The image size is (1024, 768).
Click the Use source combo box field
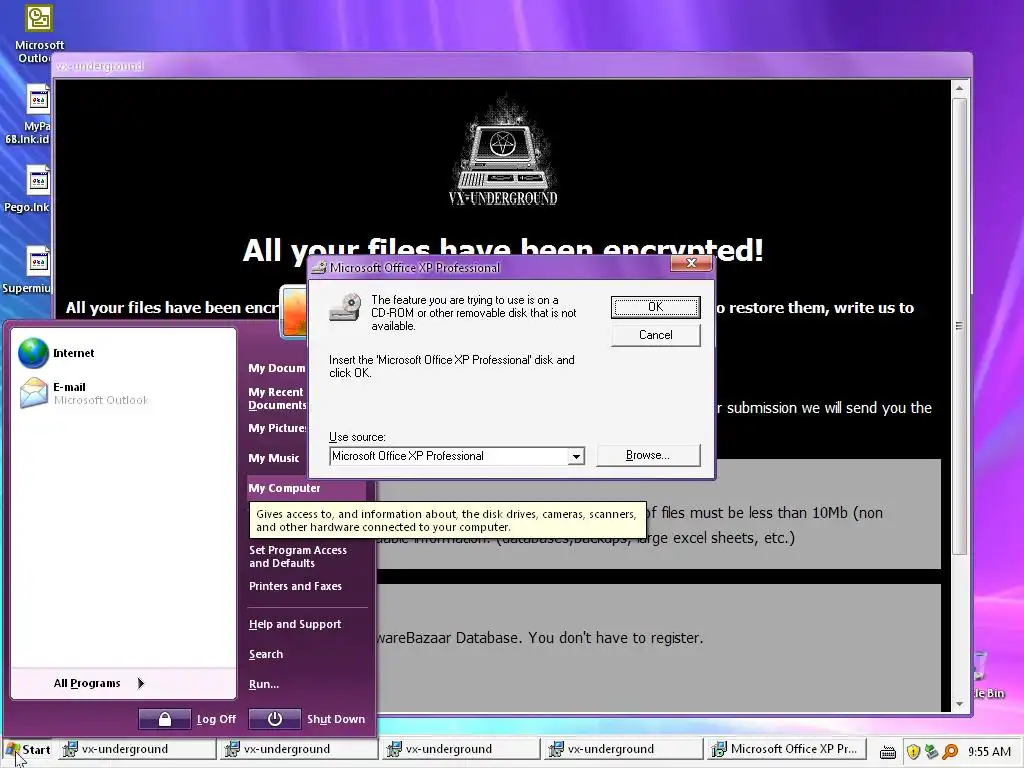click(x=456, y=456)
